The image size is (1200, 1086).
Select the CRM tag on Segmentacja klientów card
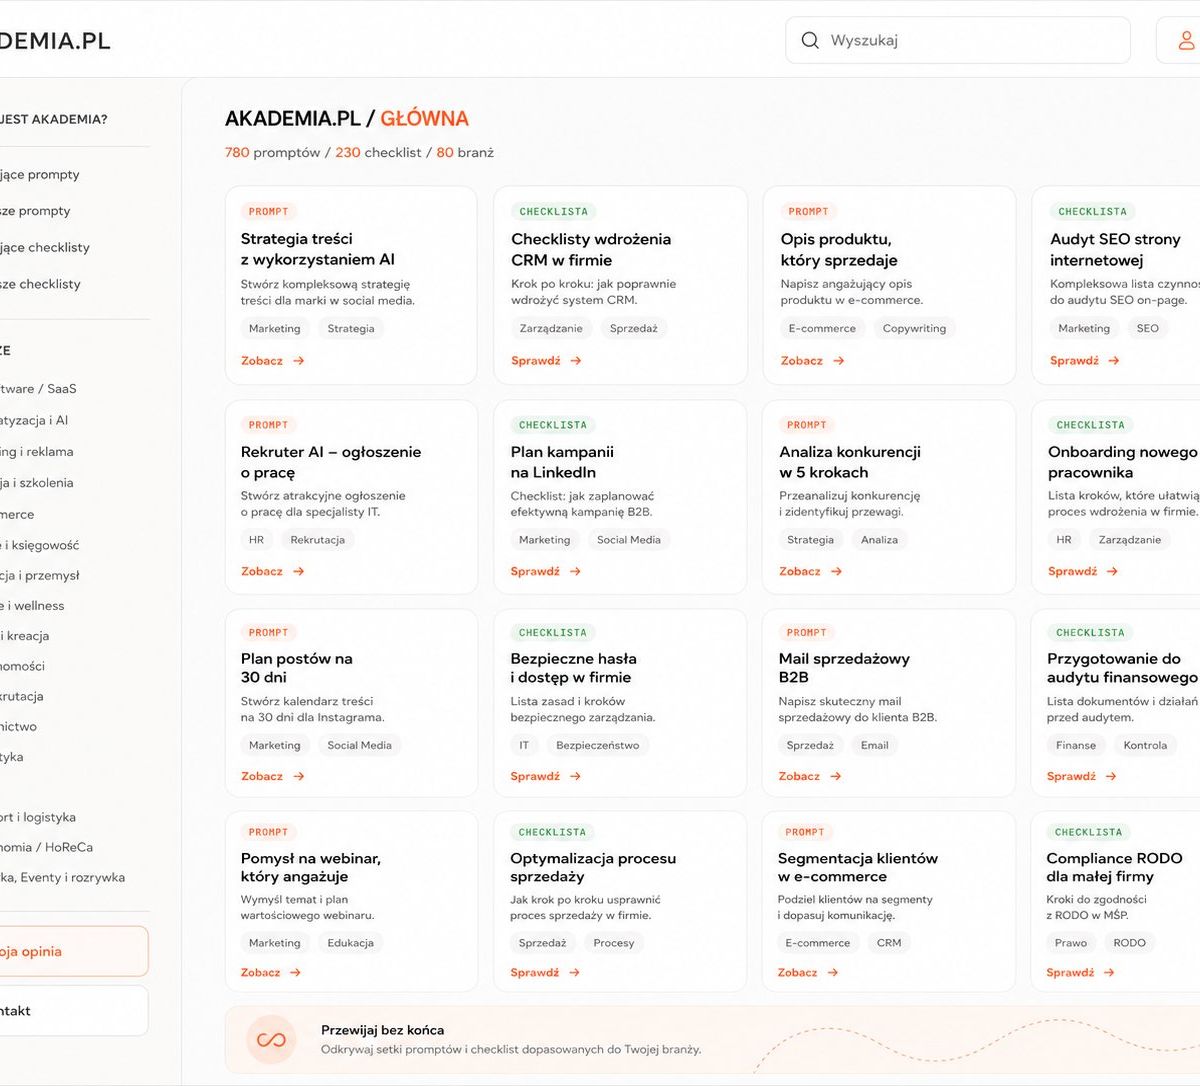[889, 943]
